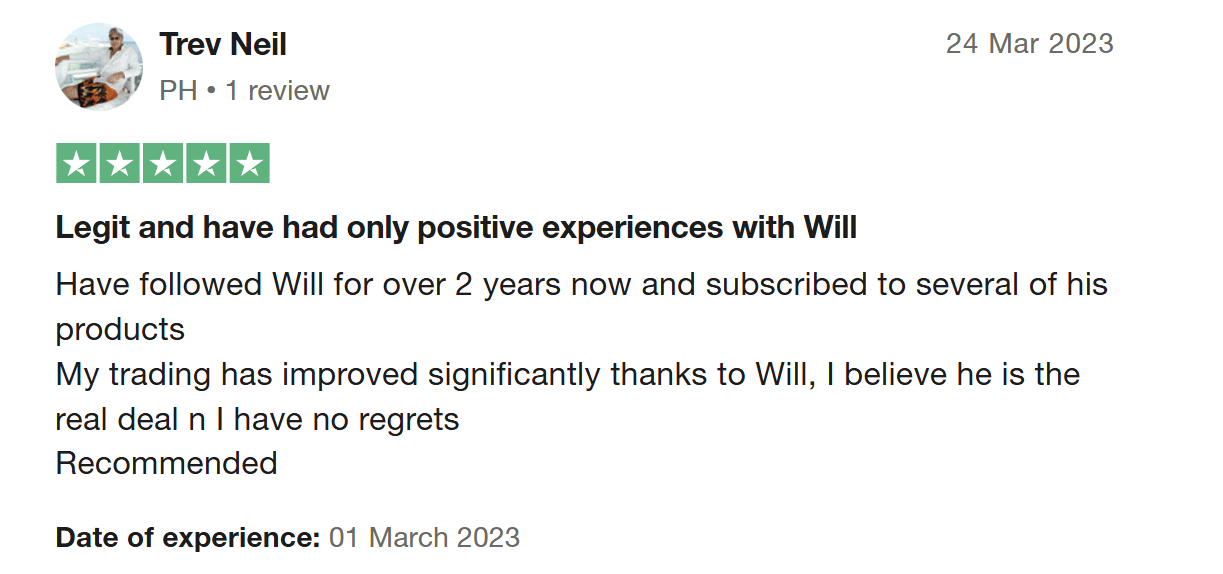This screenshot has height=574, width=1223.
Task: Select the third green rating star
Action: (163, 164)
